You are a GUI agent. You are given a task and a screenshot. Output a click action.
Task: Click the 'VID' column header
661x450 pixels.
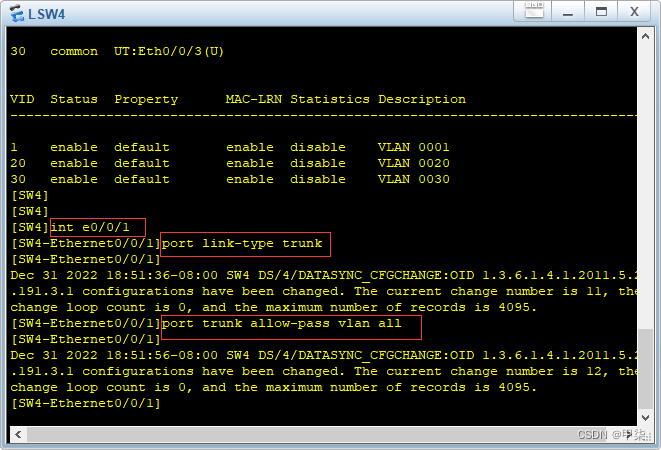22,99
